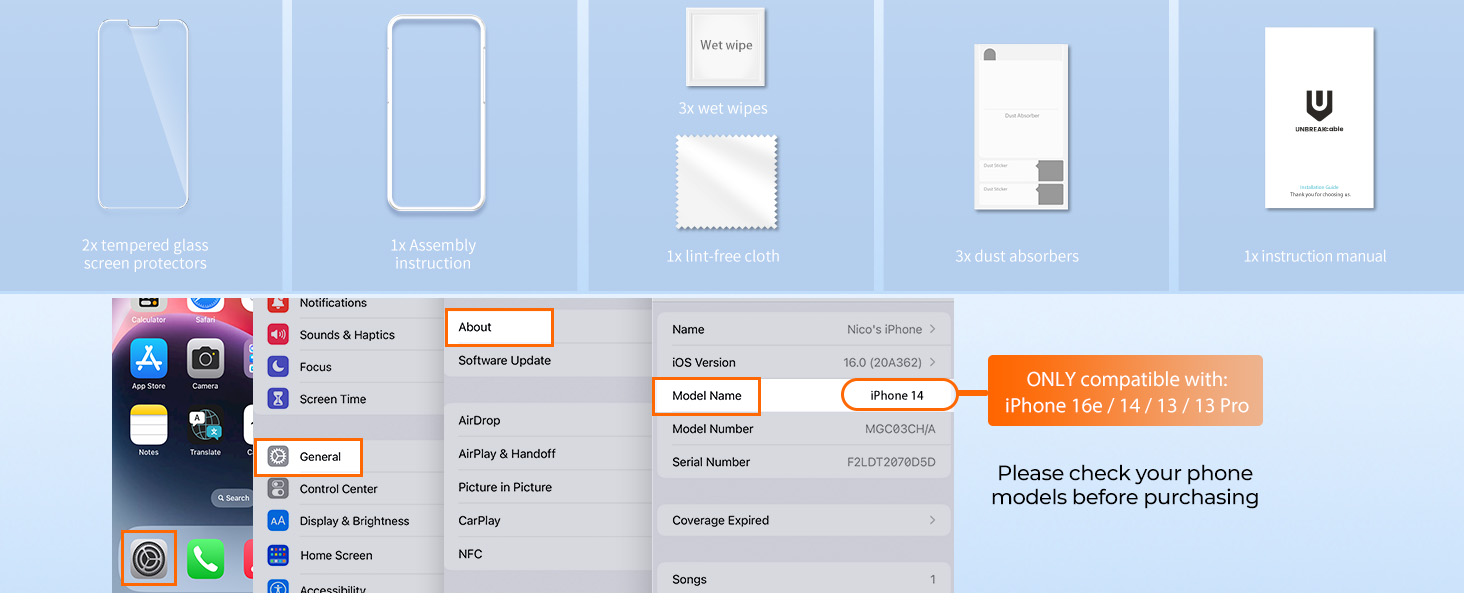
Task: Click the orange ONLY compatible with banner
Action: 1125,391
